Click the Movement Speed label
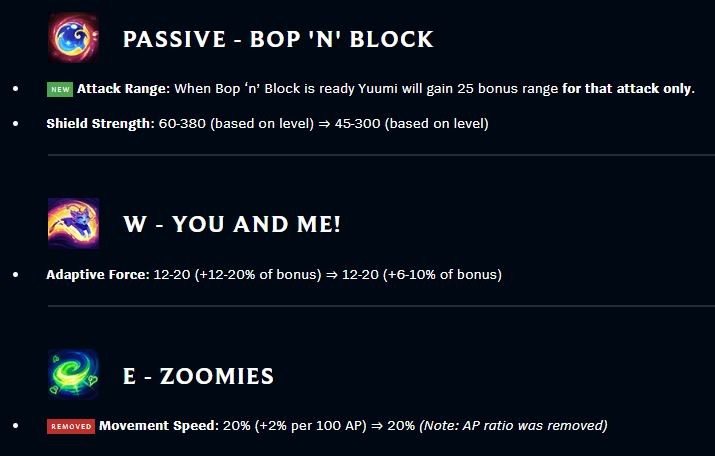This screenshot has width=715, height=456. [x=159, y=425]
